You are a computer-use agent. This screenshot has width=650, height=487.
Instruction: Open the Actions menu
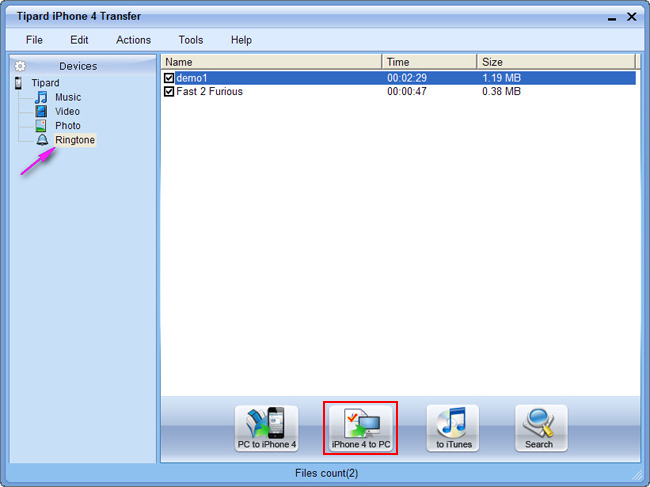pos(133,40)
